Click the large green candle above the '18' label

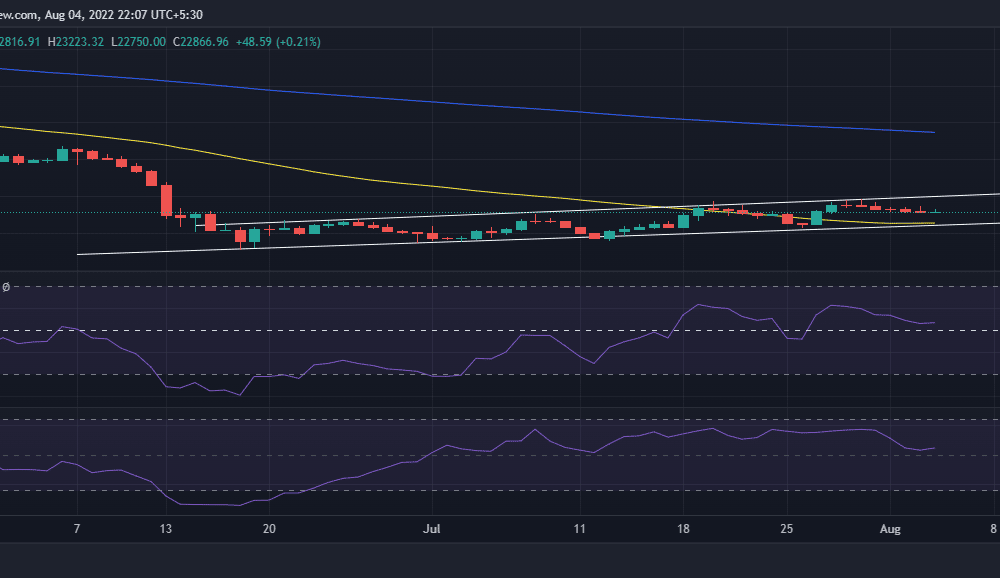coord(684,221)
